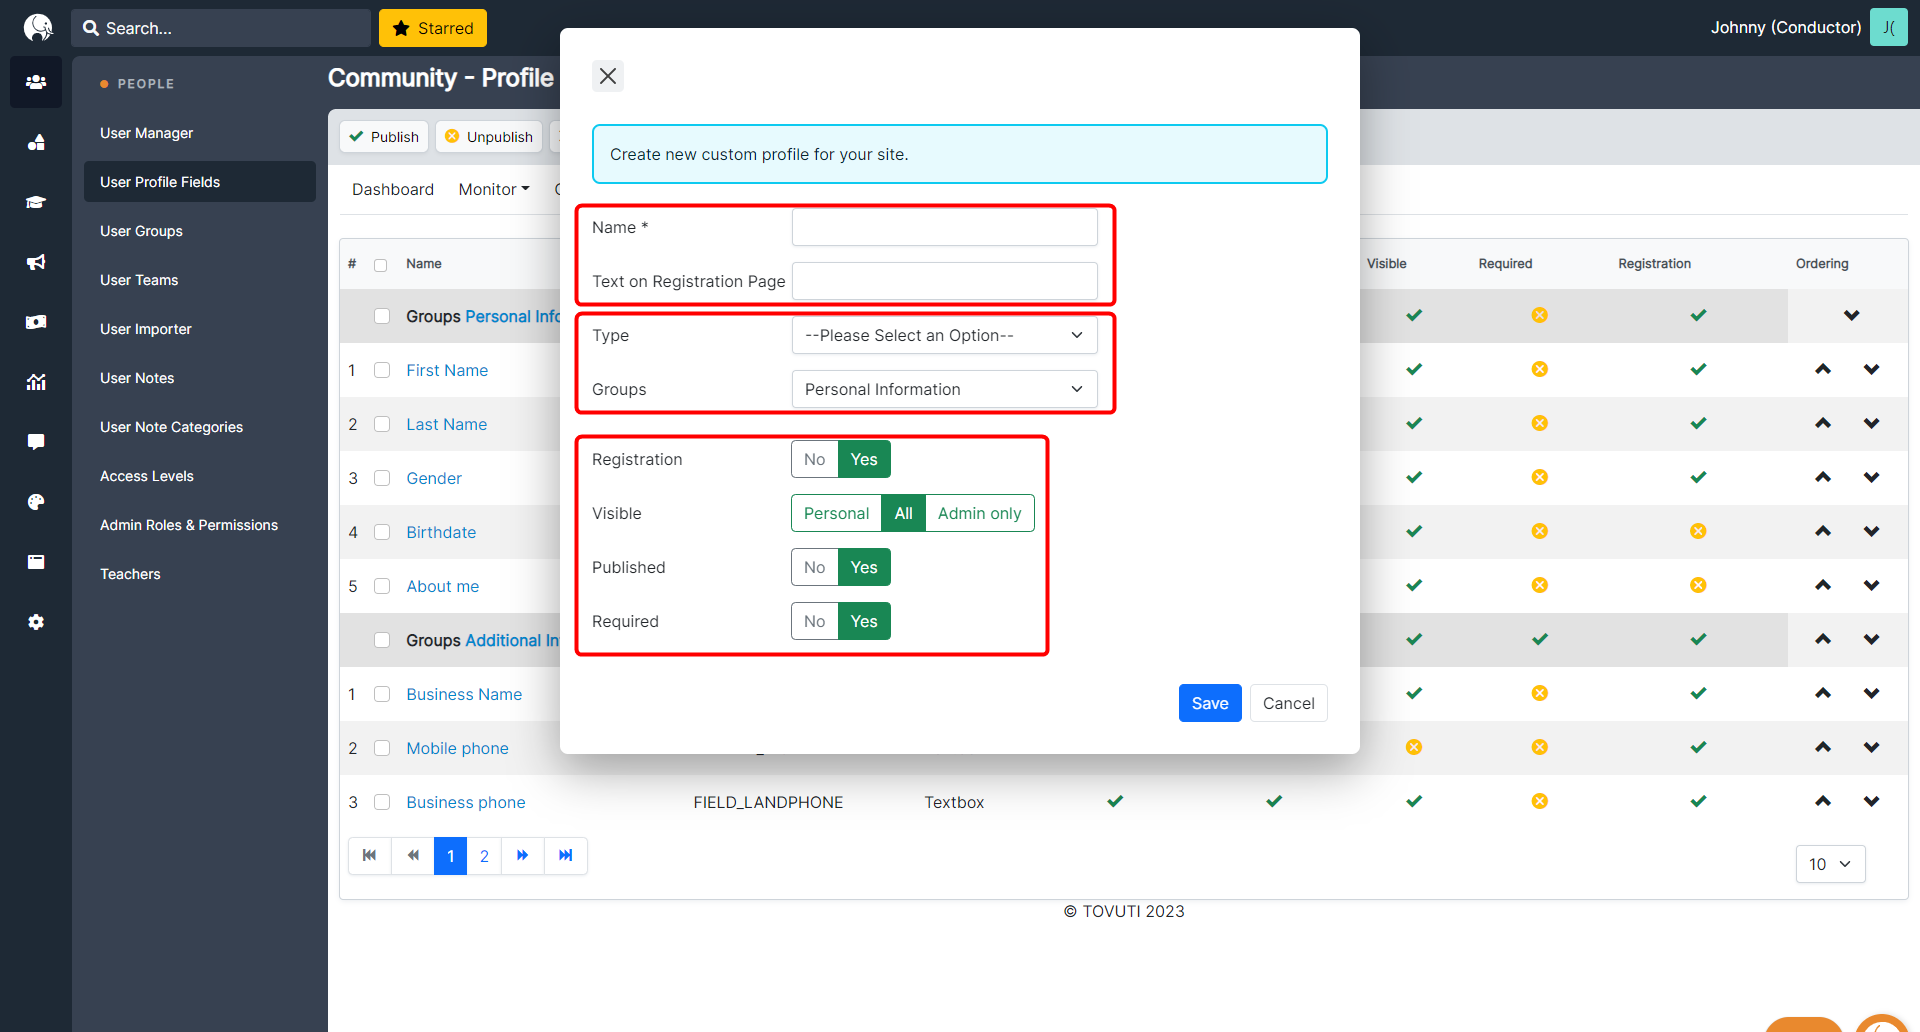The width and height of the screenshot is (1920, 1032).
Task: Click the graduation cap sidebar icon
Action: pos(36,202)
